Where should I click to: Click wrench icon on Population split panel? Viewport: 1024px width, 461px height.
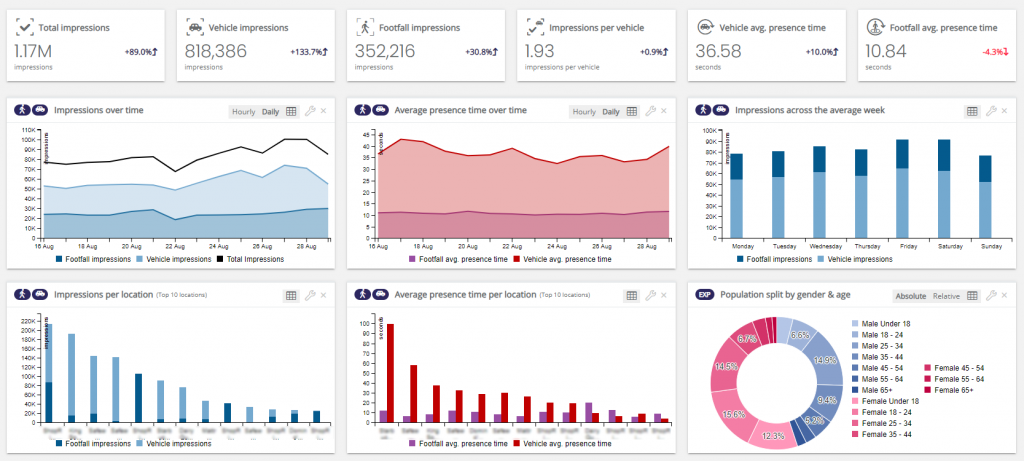990,295
